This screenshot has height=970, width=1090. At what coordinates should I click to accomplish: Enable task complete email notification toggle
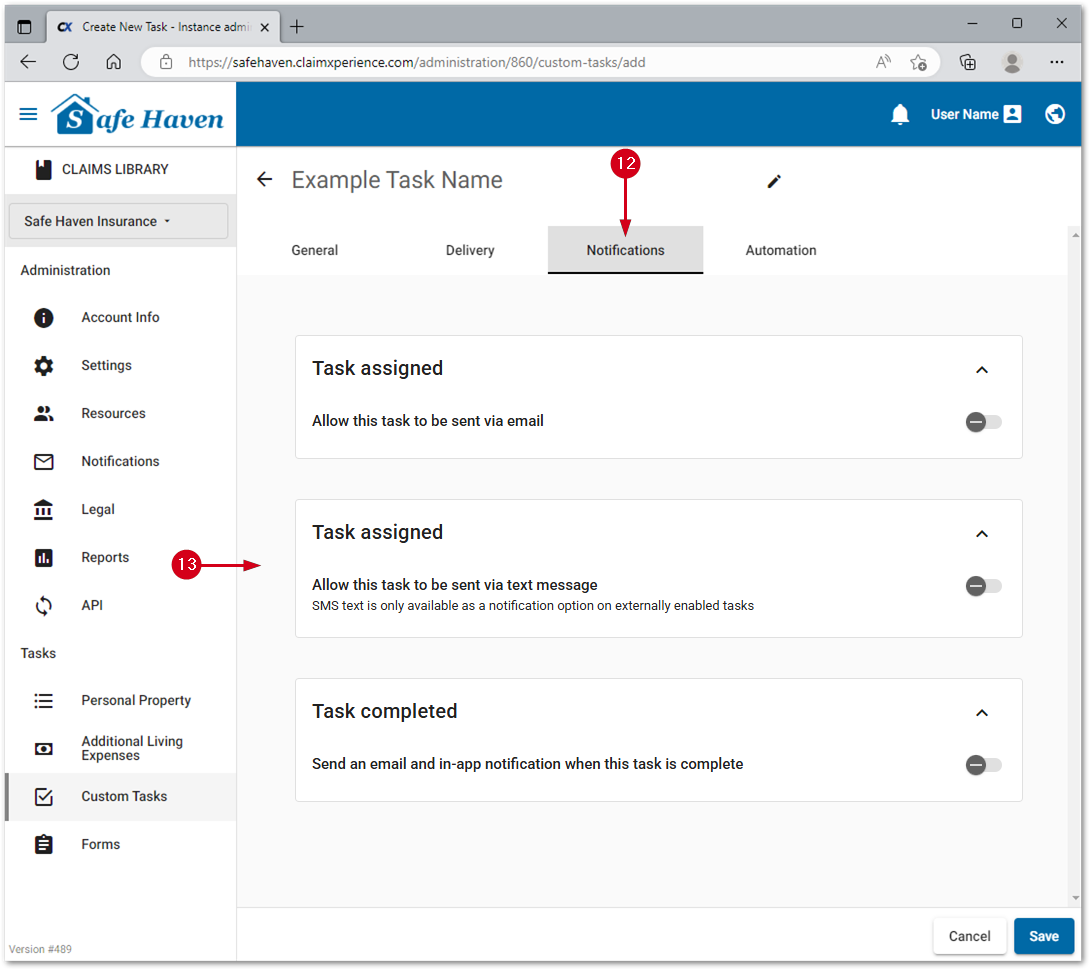982,765
